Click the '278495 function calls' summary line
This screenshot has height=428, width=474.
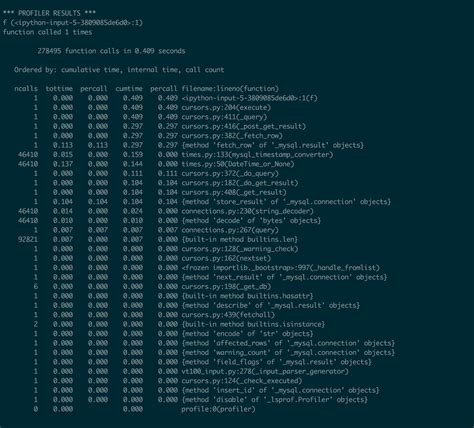(111, 51)
